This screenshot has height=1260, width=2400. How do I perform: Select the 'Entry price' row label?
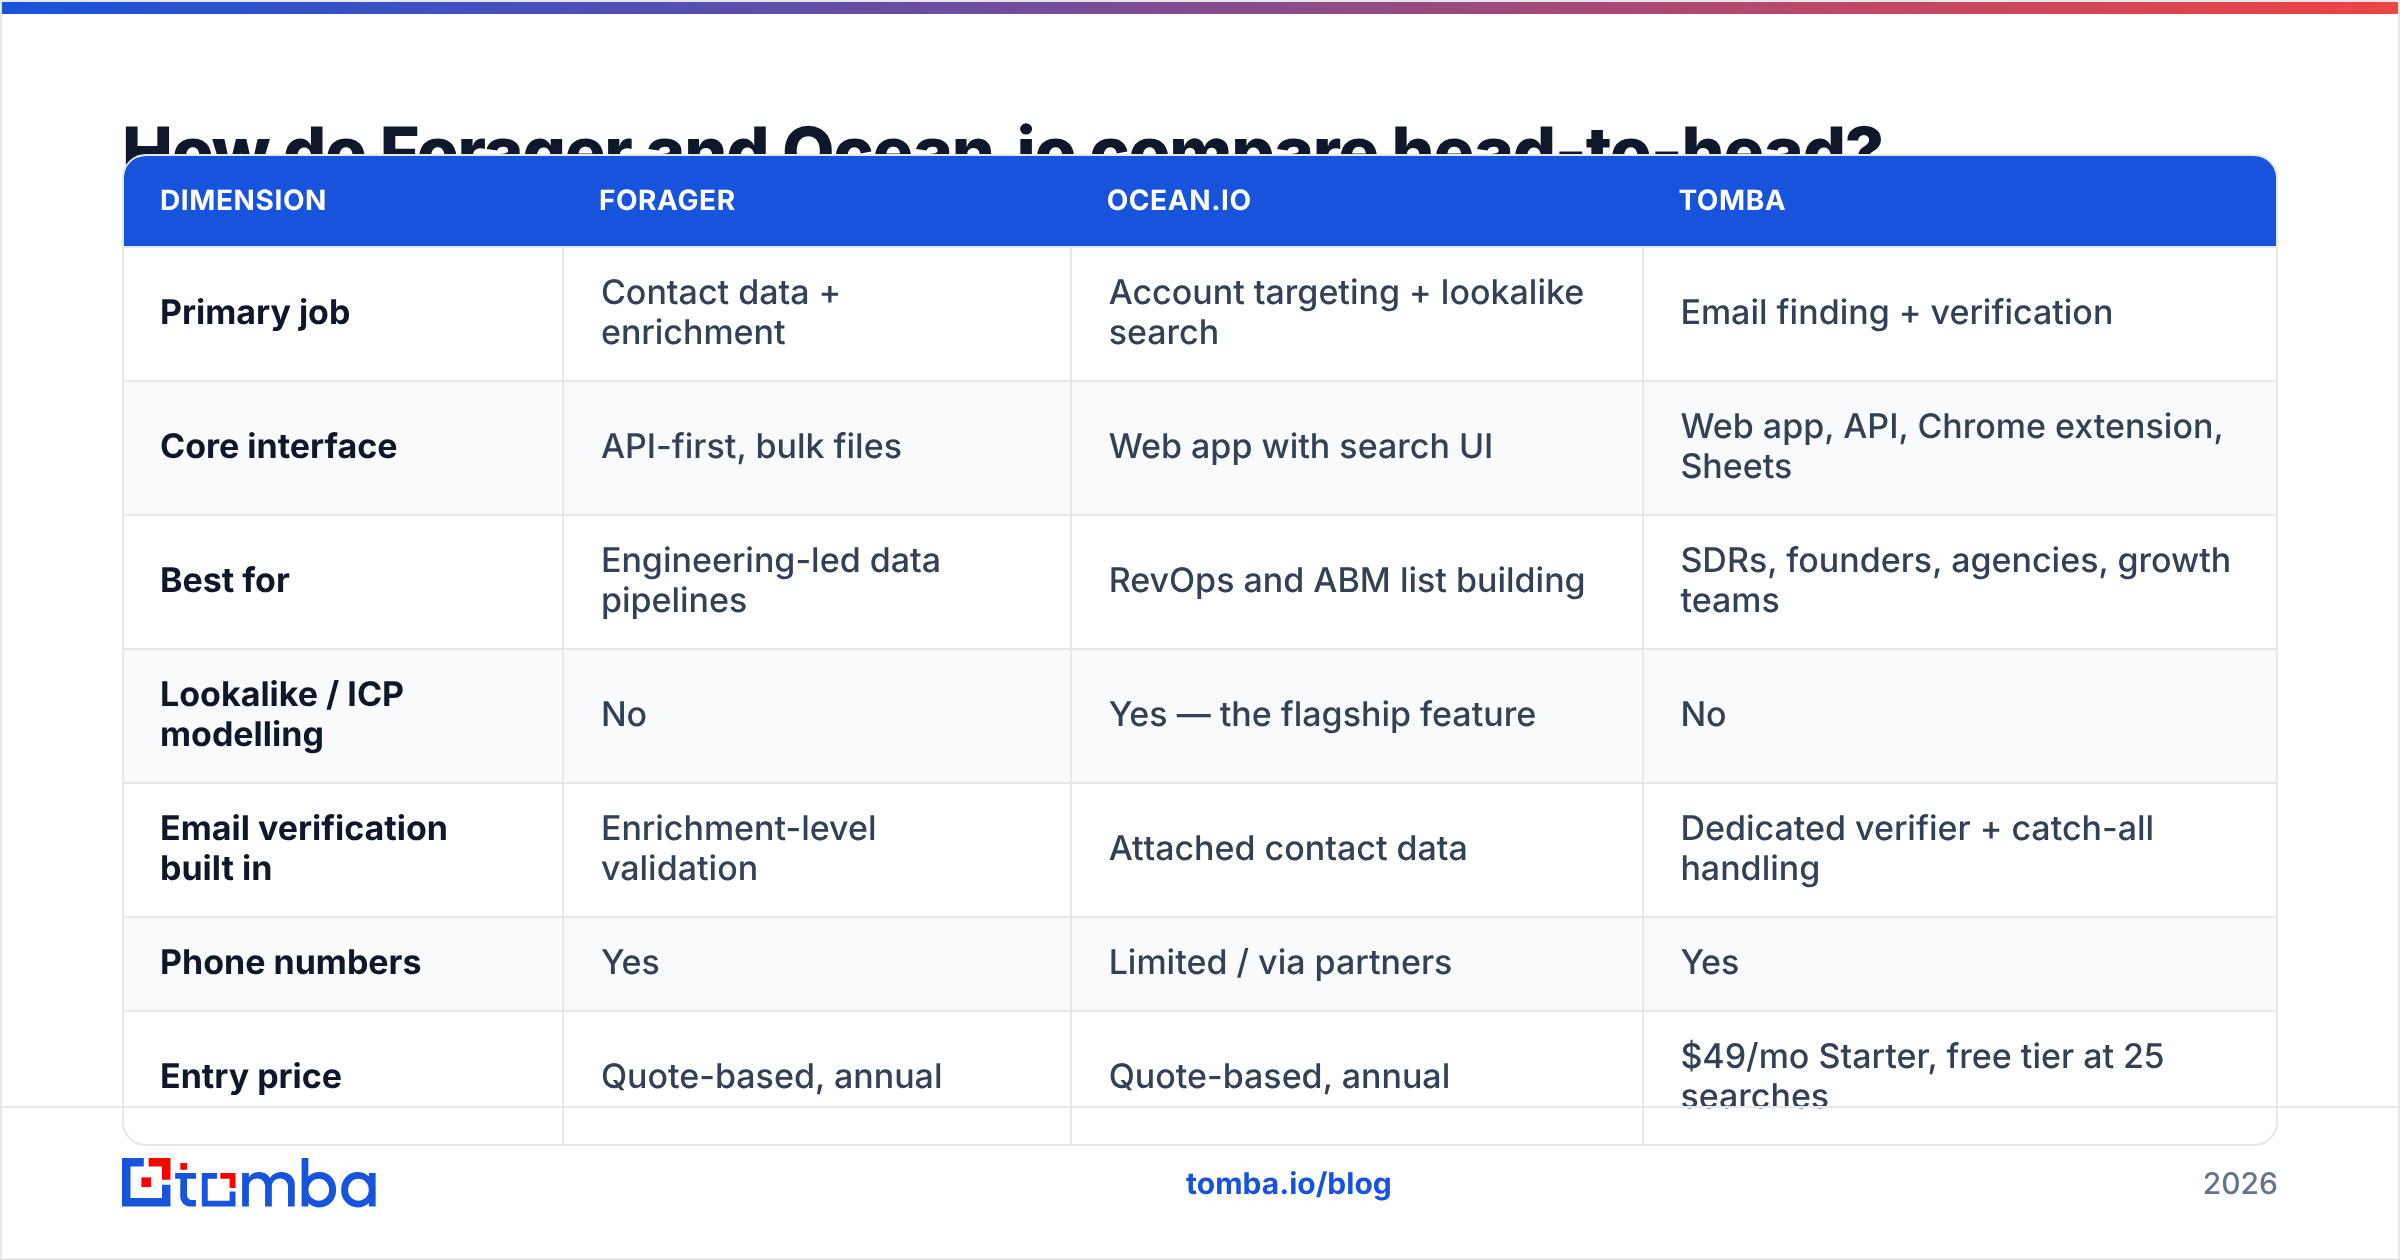[251, 1076]
